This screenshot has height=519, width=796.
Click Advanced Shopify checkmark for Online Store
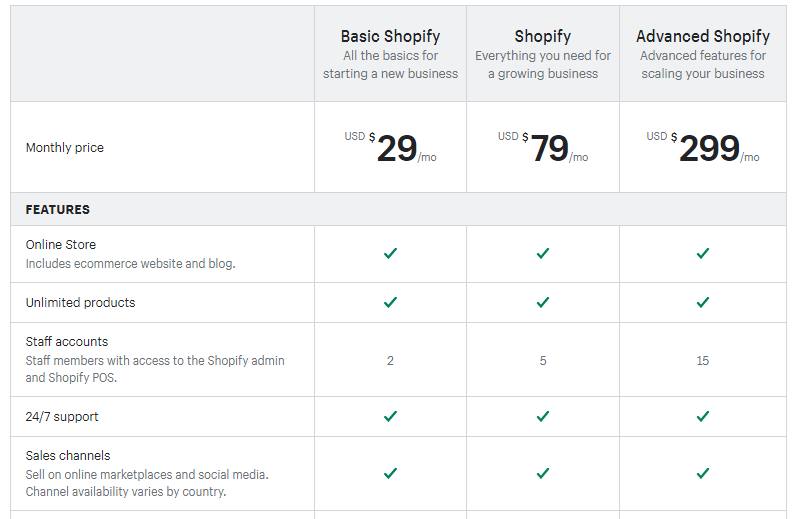703,253
